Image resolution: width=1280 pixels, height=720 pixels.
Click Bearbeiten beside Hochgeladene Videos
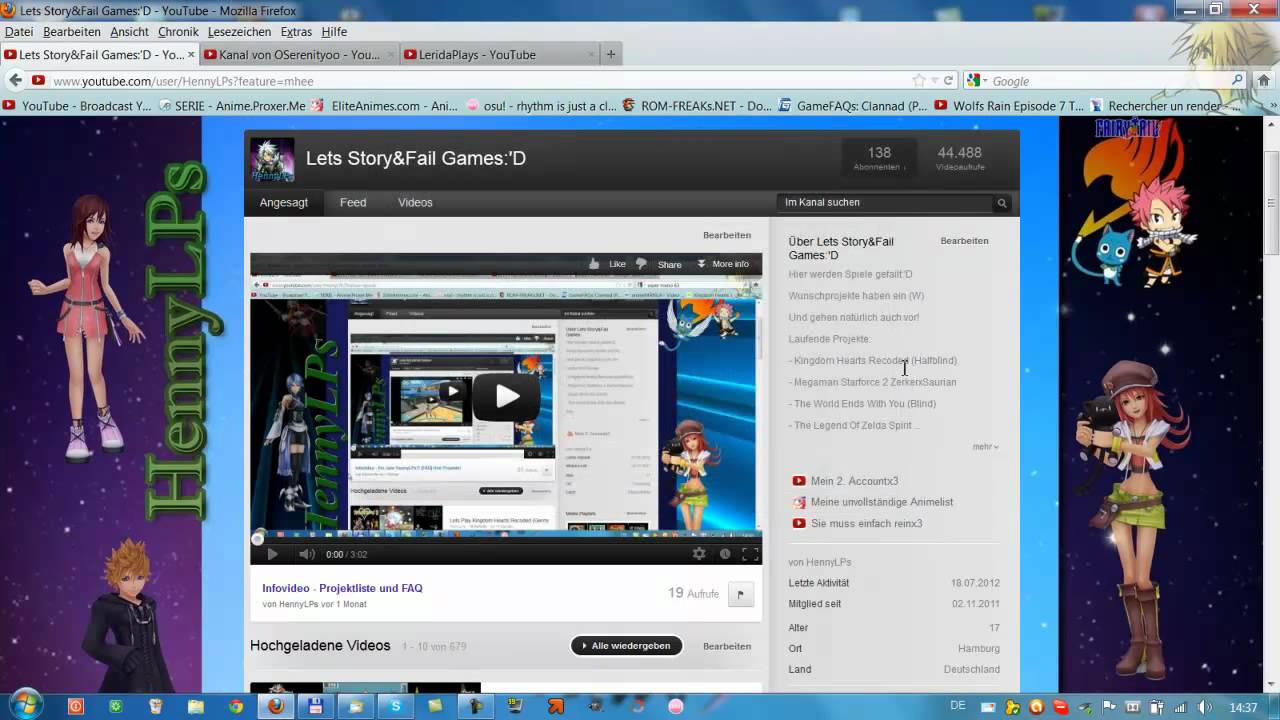click(x=727, y=646)
